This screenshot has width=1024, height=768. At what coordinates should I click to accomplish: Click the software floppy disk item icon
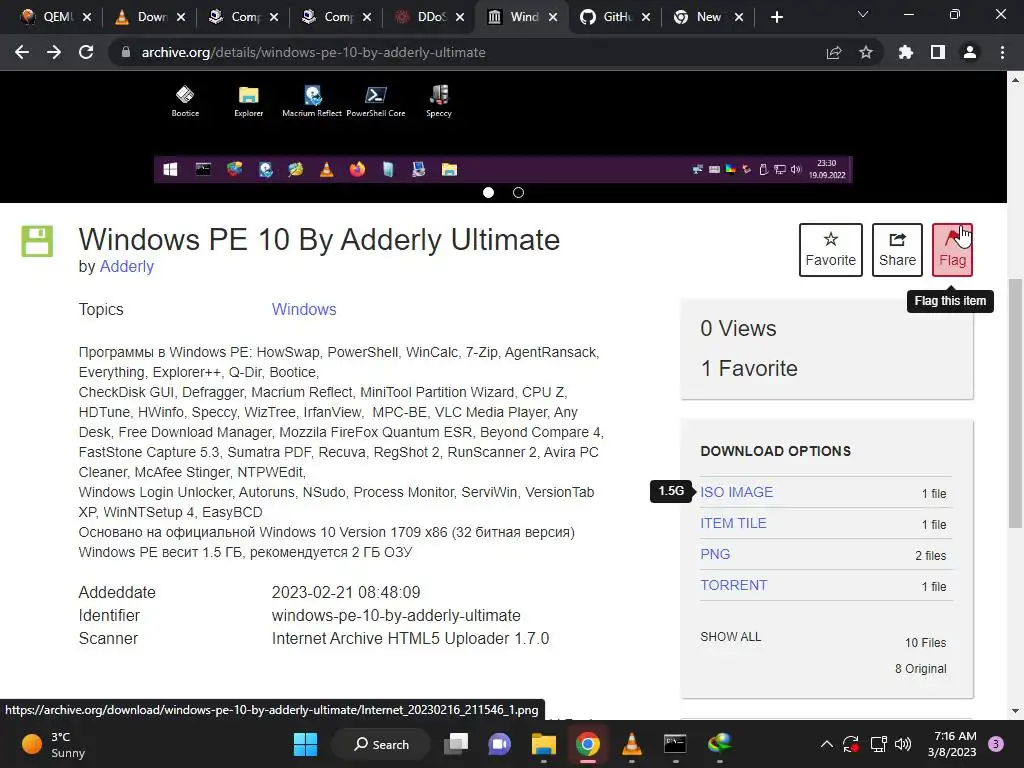click(x=37, y=241)
